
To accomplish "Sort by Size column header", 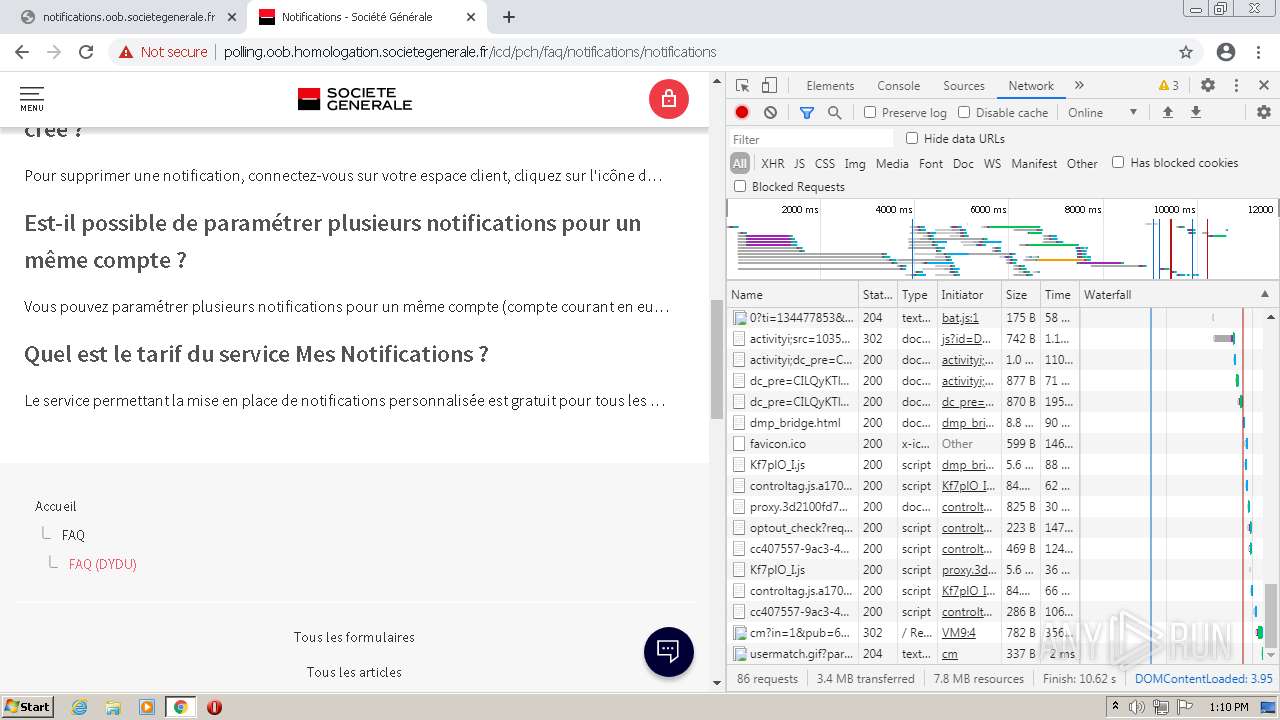I will 1020,295.
